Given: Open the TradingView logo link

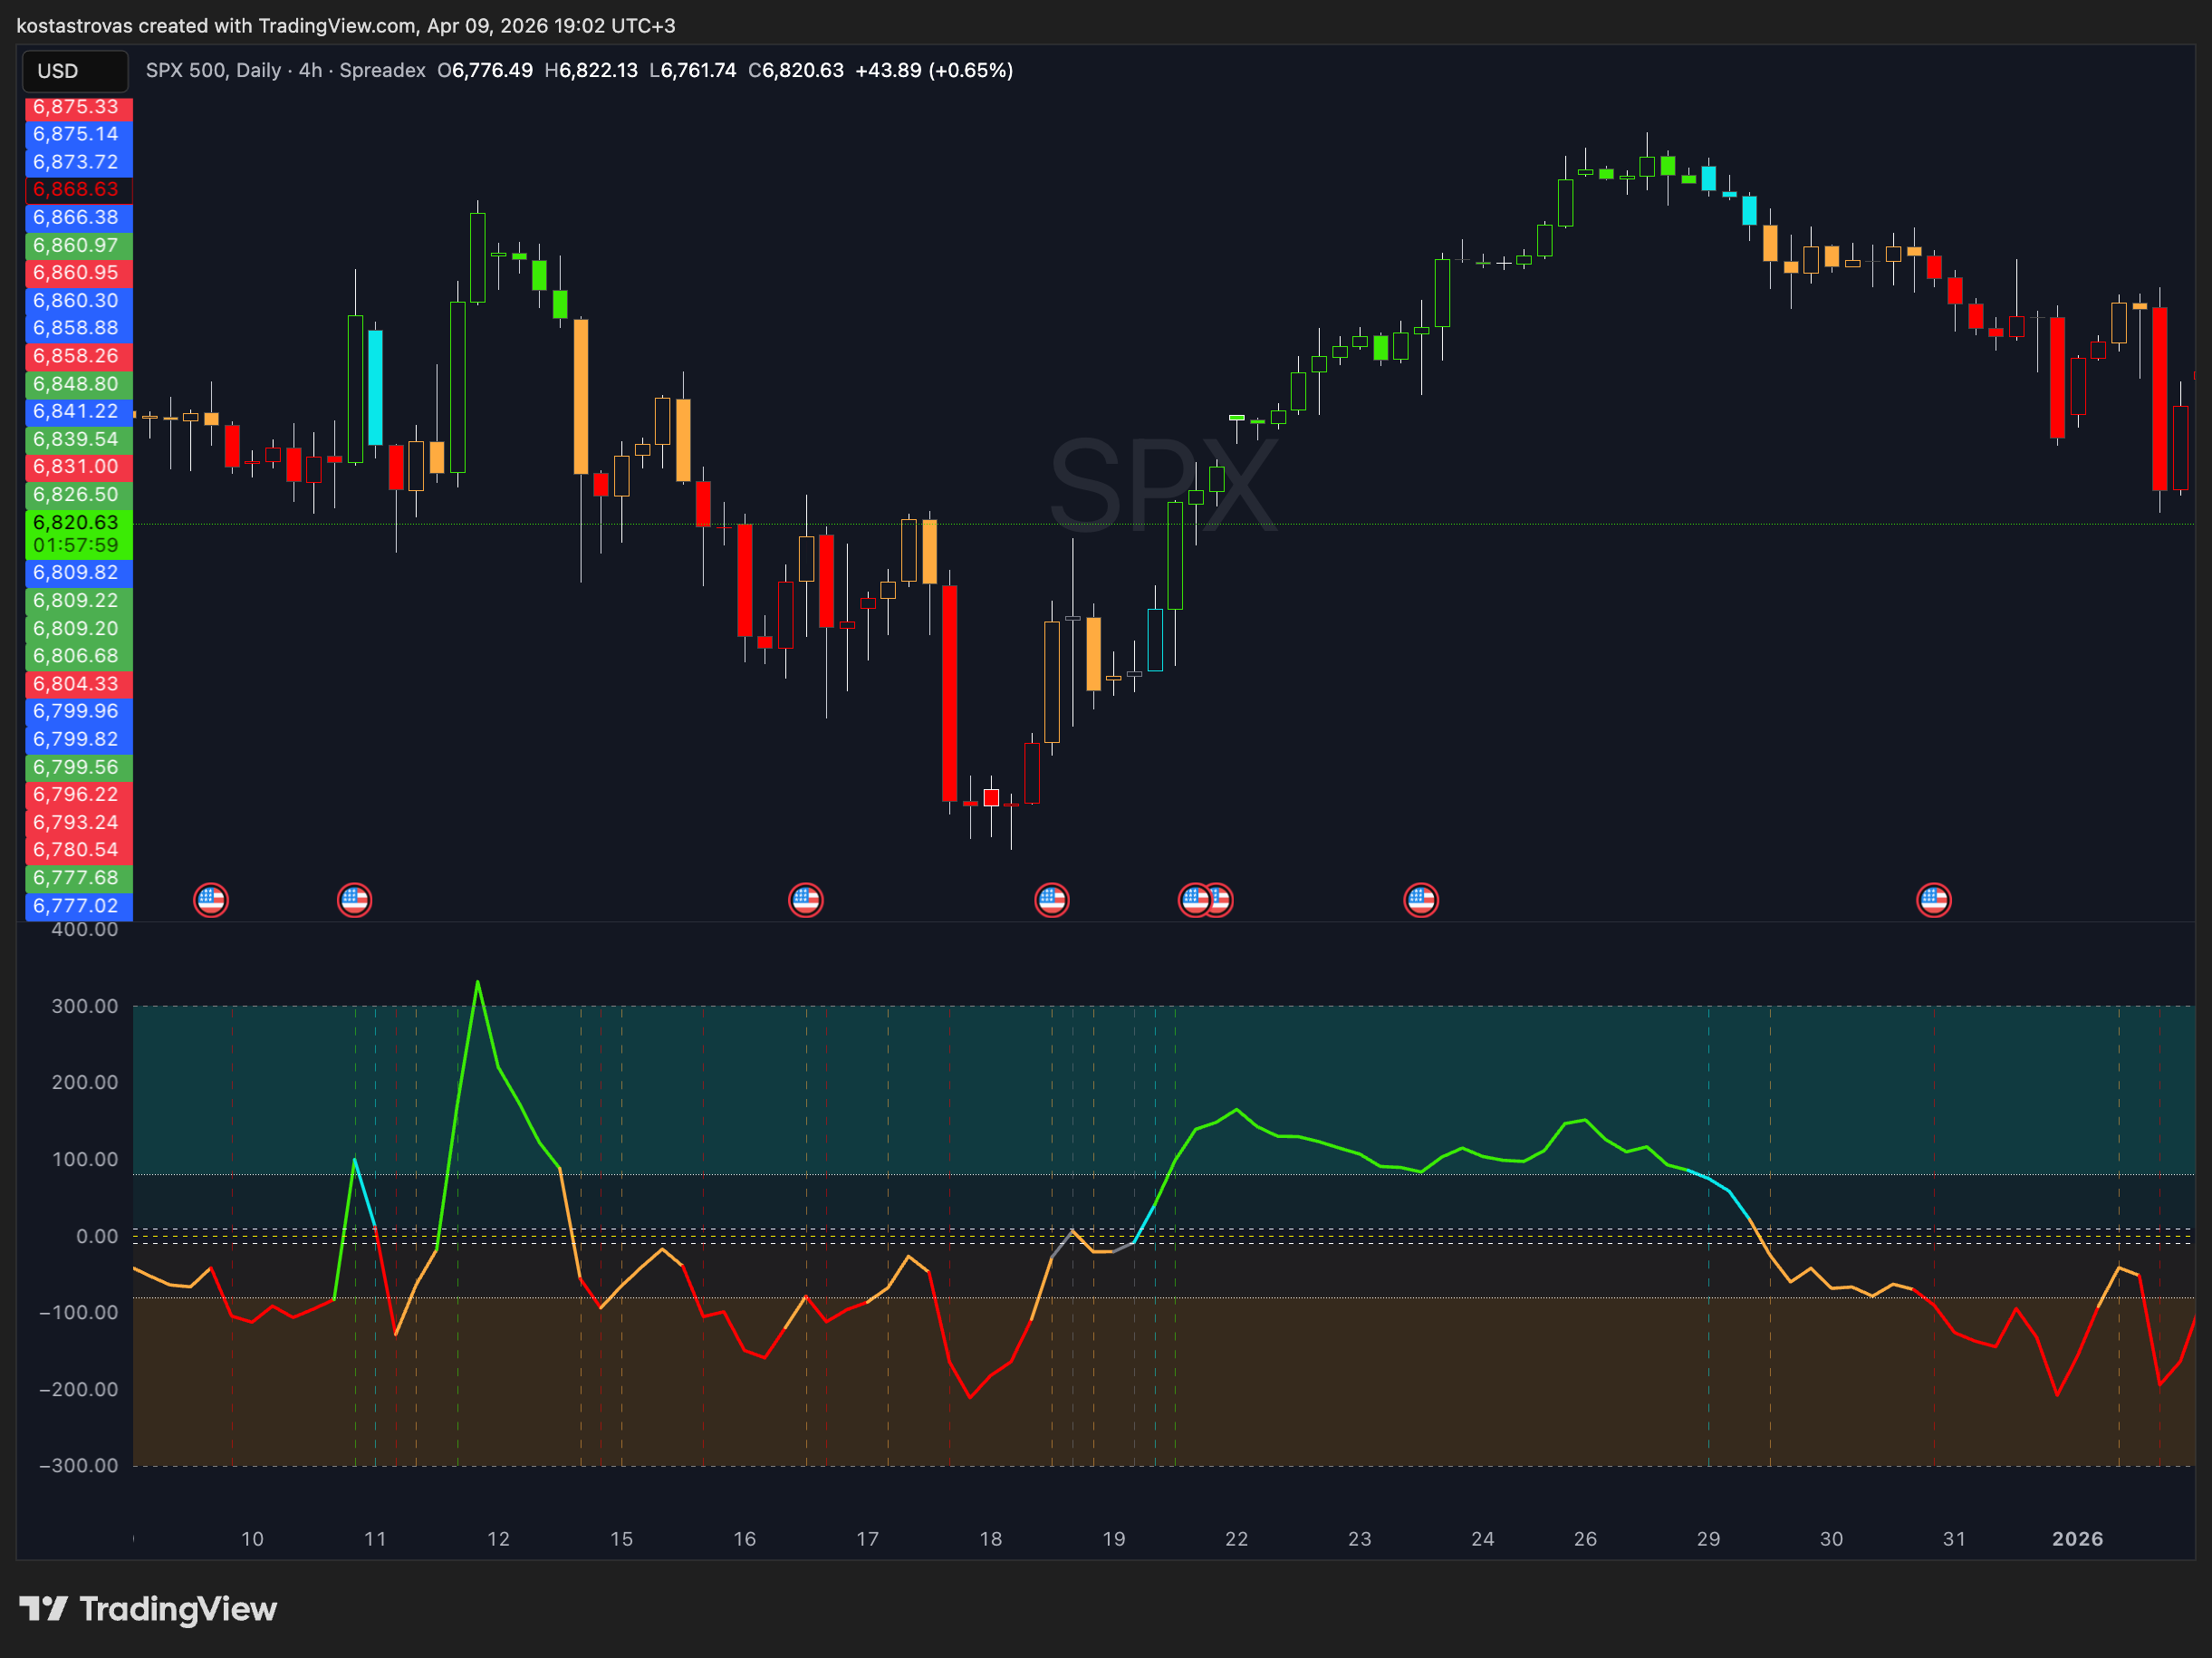Looking at the screenshot, I should (148, 1609).
